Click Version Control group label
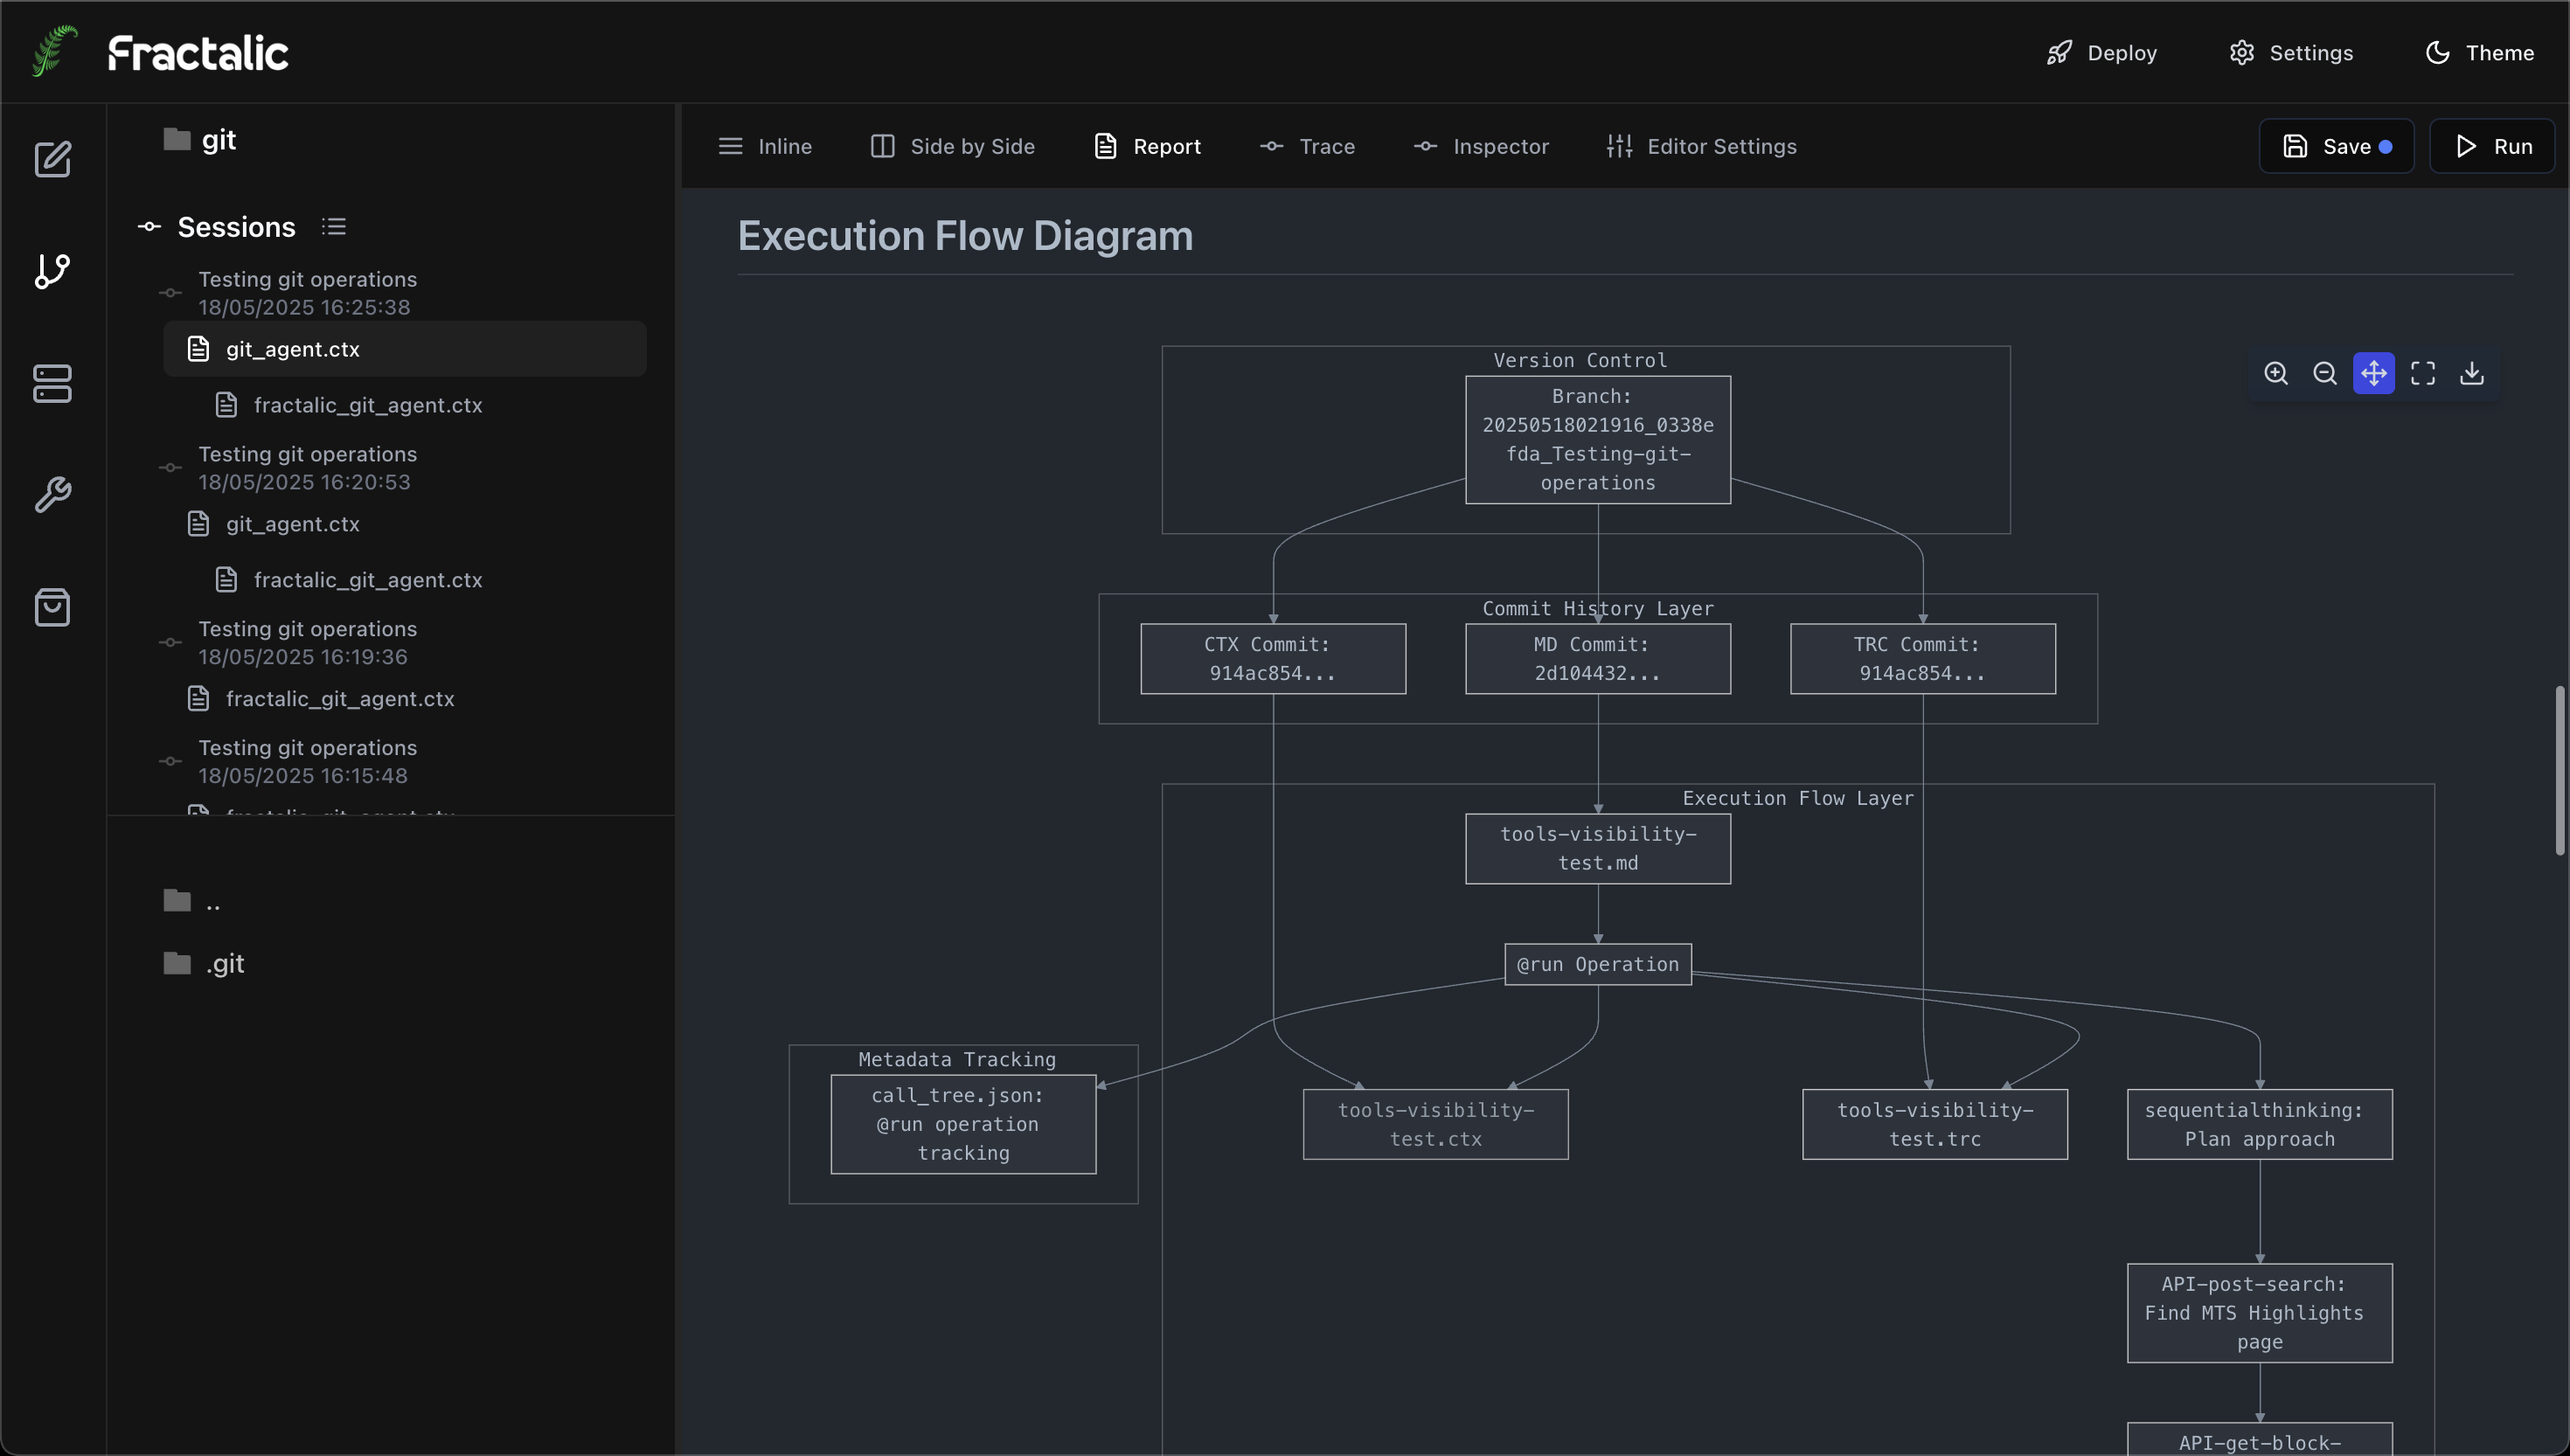Screen dimensions: 2570x1456 click(x=1580, y=360)
